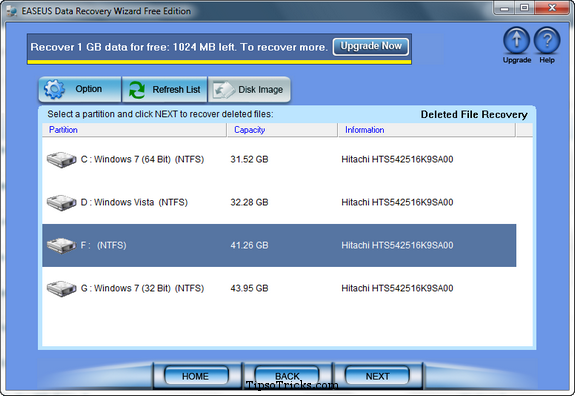
Task: Click the 'Recover 1 GB data for free' banner text
Action: pyautogui.click(x=179, y=47)
